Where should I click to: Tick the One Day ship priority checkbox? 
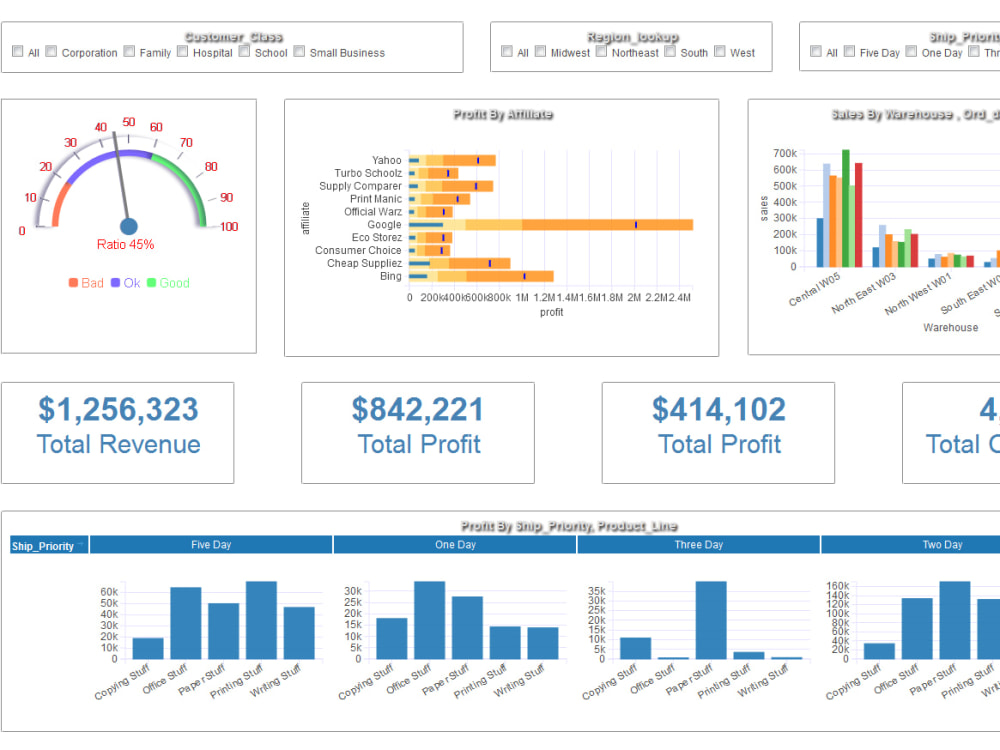(911, 51)
